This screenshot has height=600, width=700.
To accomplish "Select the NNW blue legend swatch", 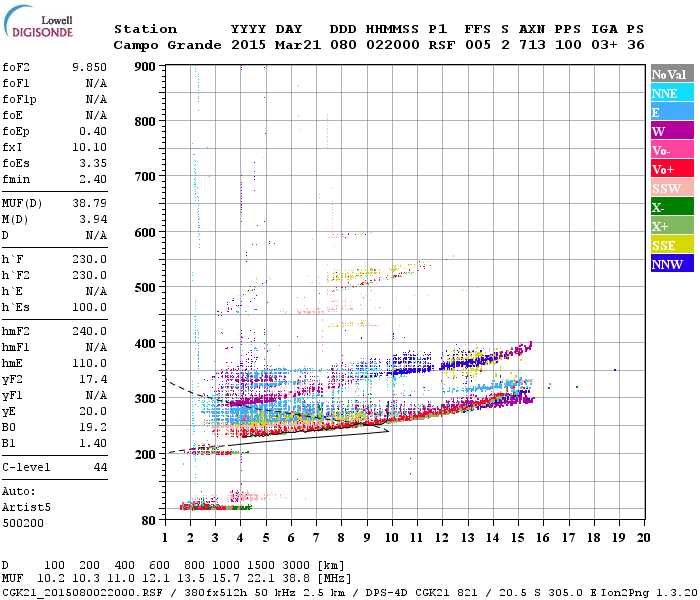I will pos(672,263).
